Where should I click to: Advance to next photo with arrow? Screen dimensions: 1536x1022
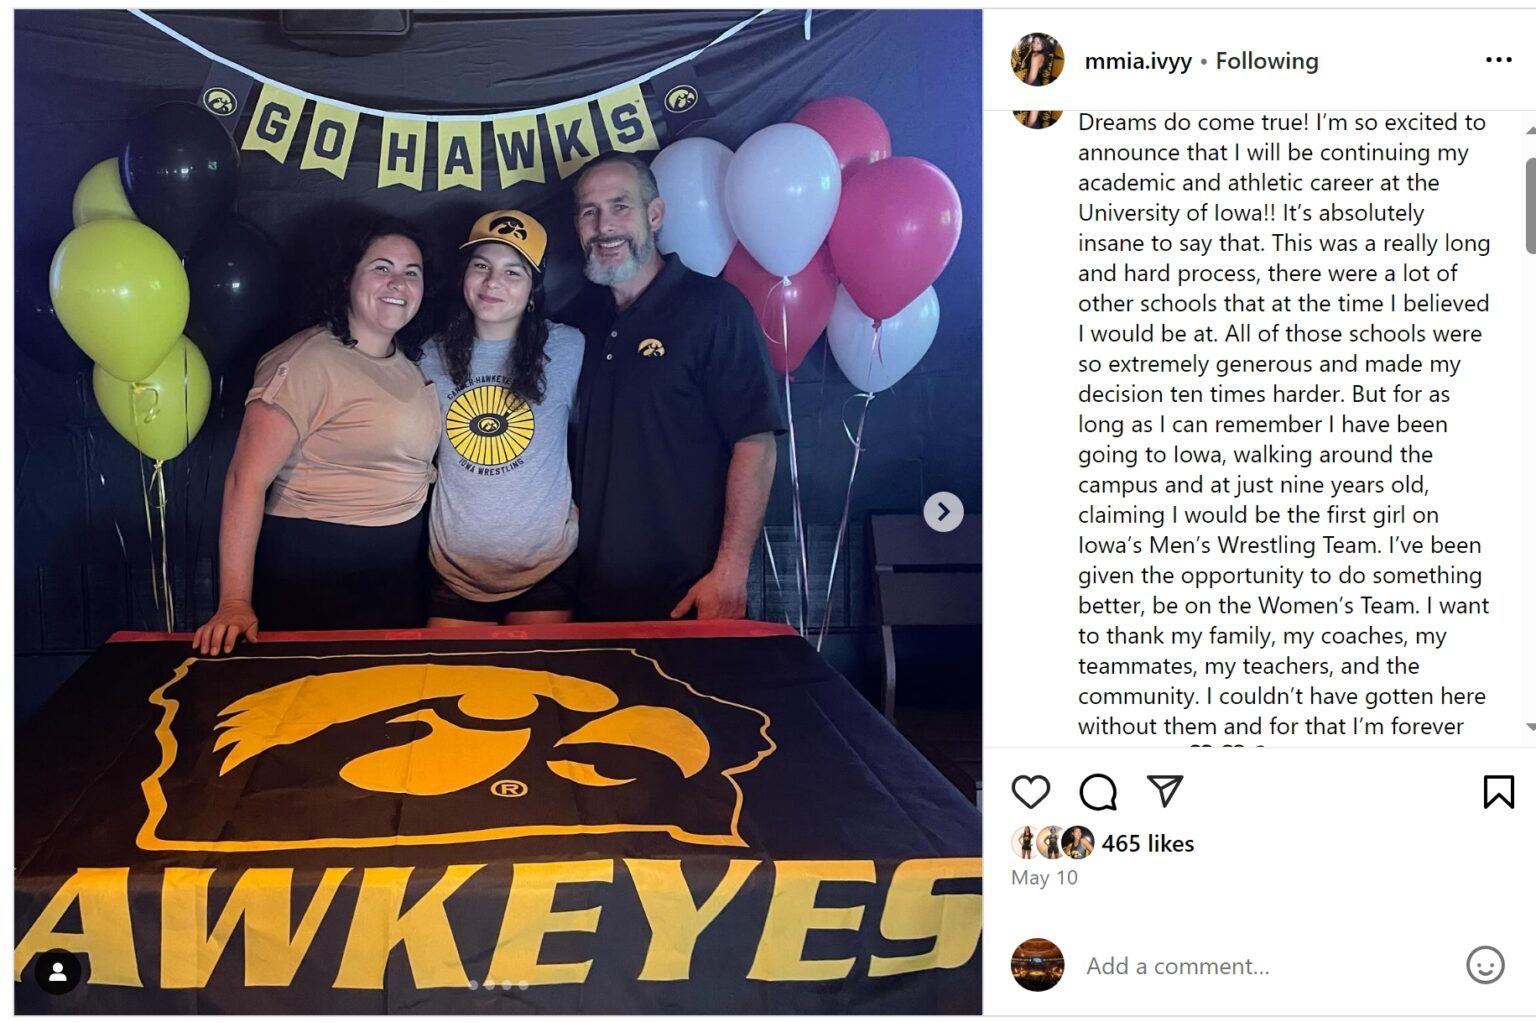[943, 512]
